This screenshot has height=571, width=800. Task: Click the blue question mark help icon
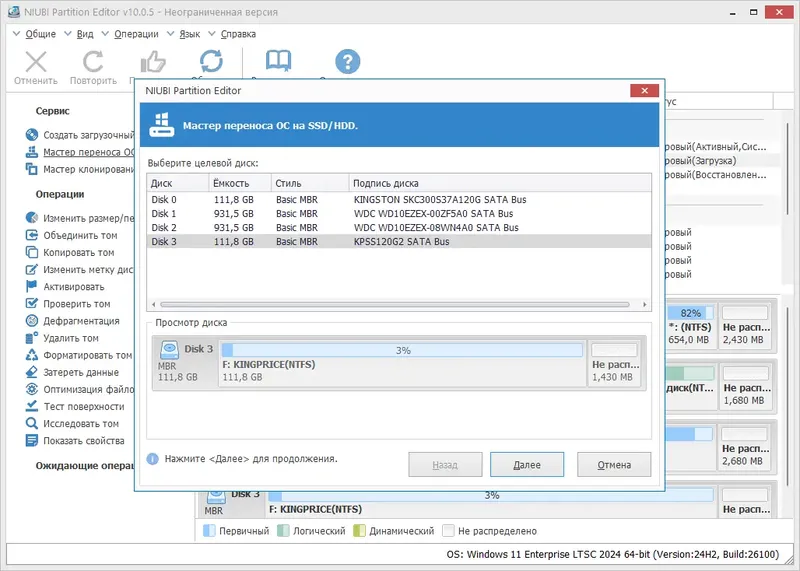click(x=347, y=62)
